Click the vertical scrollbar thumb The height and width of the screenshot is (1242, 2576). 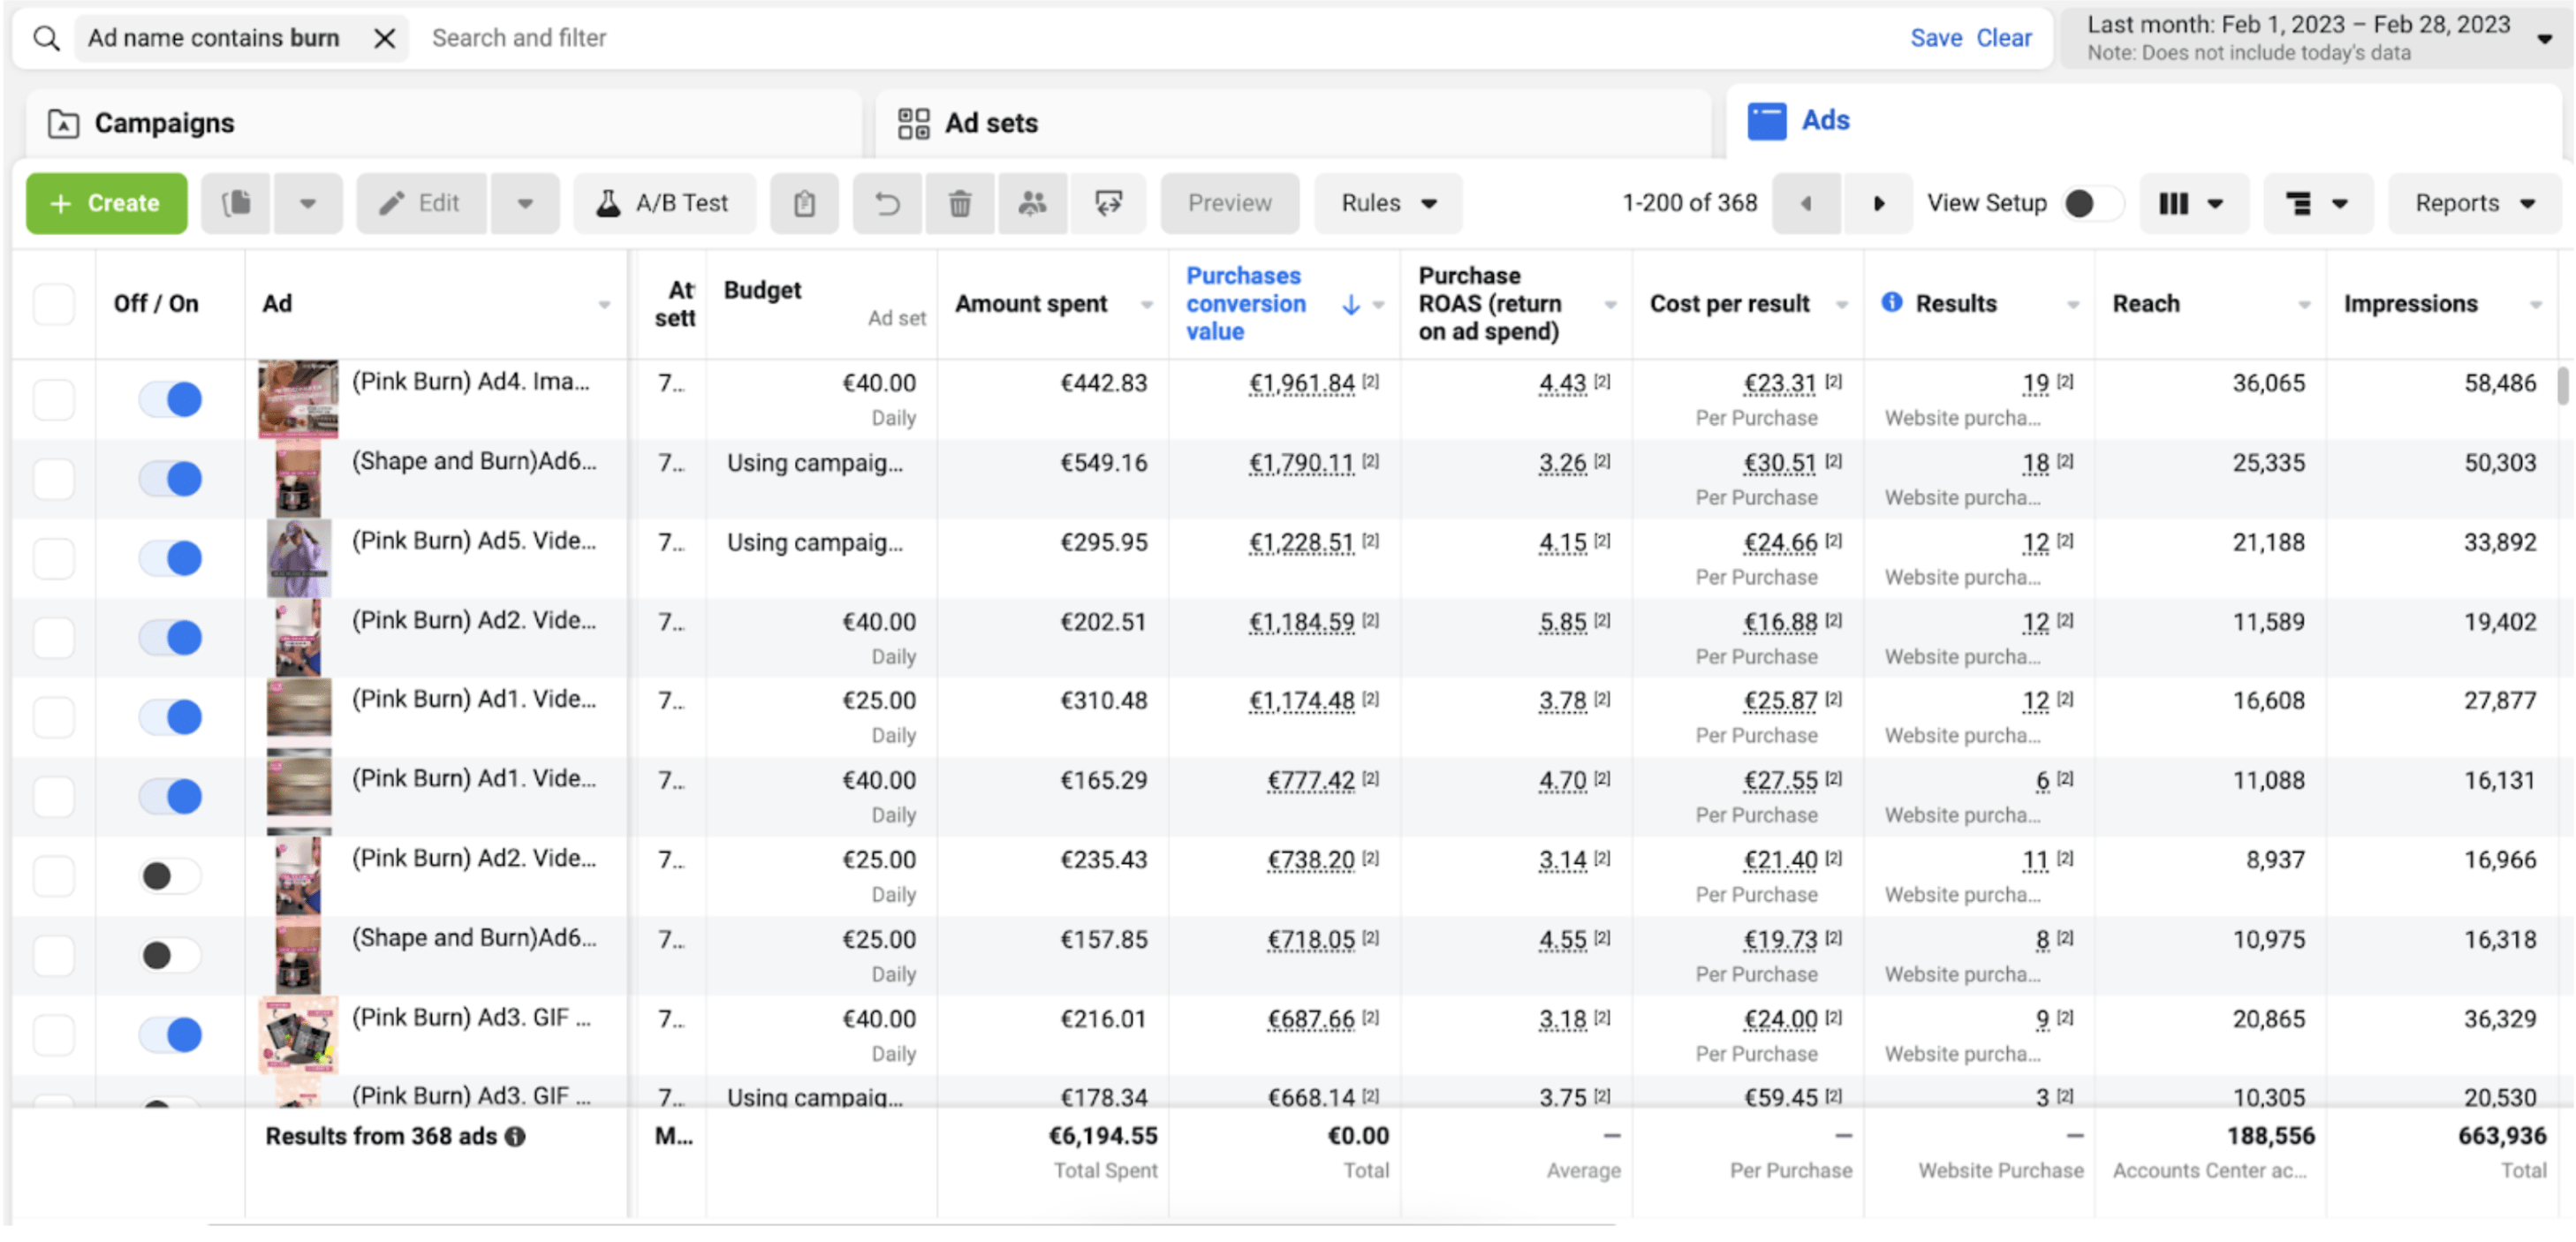2562,386
